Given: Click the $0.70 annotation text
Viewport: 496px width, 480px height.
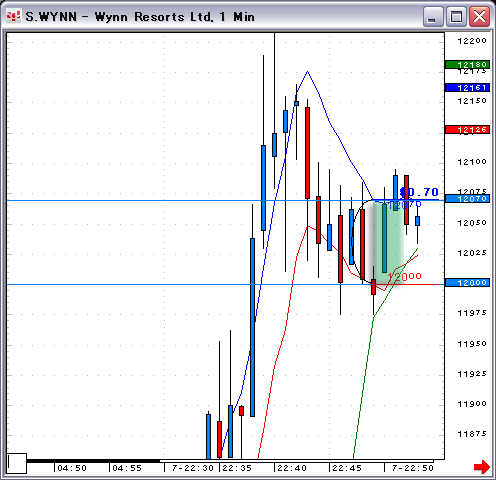Looking at the screenshot, I should [419, 192].
